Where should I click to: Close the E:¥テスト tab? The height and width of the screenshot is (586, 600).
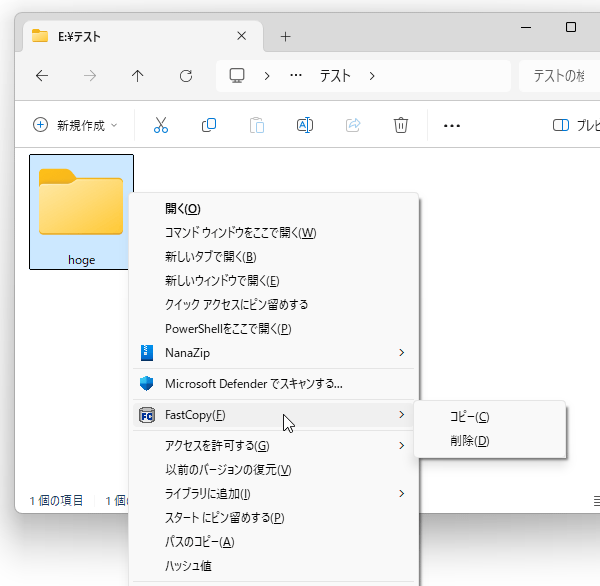click(x=241, y=36)
